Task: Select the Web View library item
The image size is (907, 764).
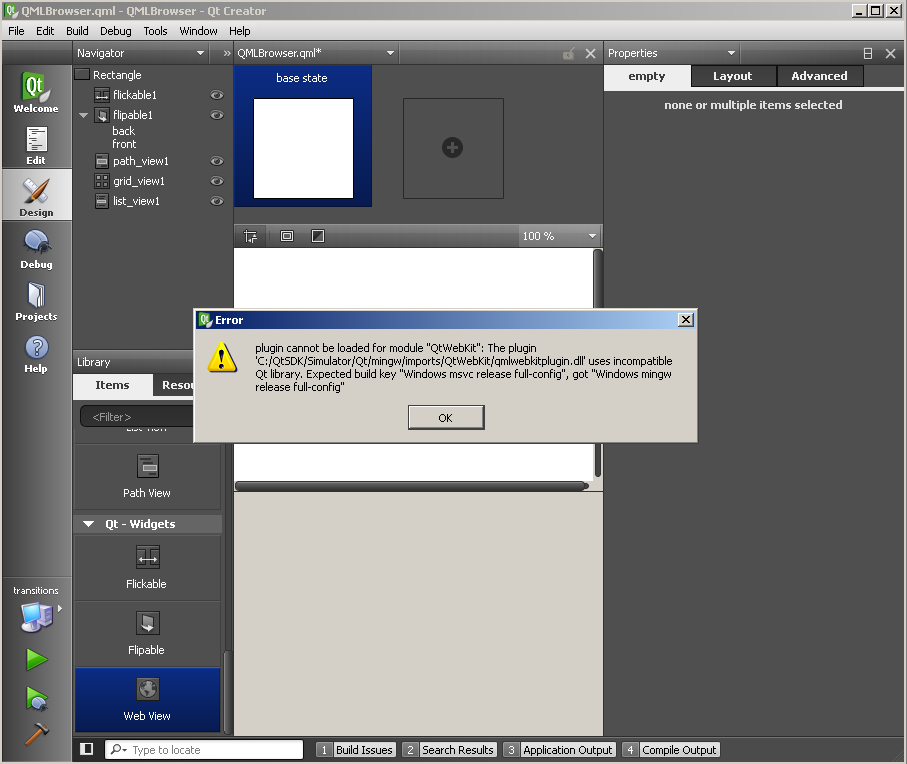Action: pyautogui.click(x=147, y=699)
